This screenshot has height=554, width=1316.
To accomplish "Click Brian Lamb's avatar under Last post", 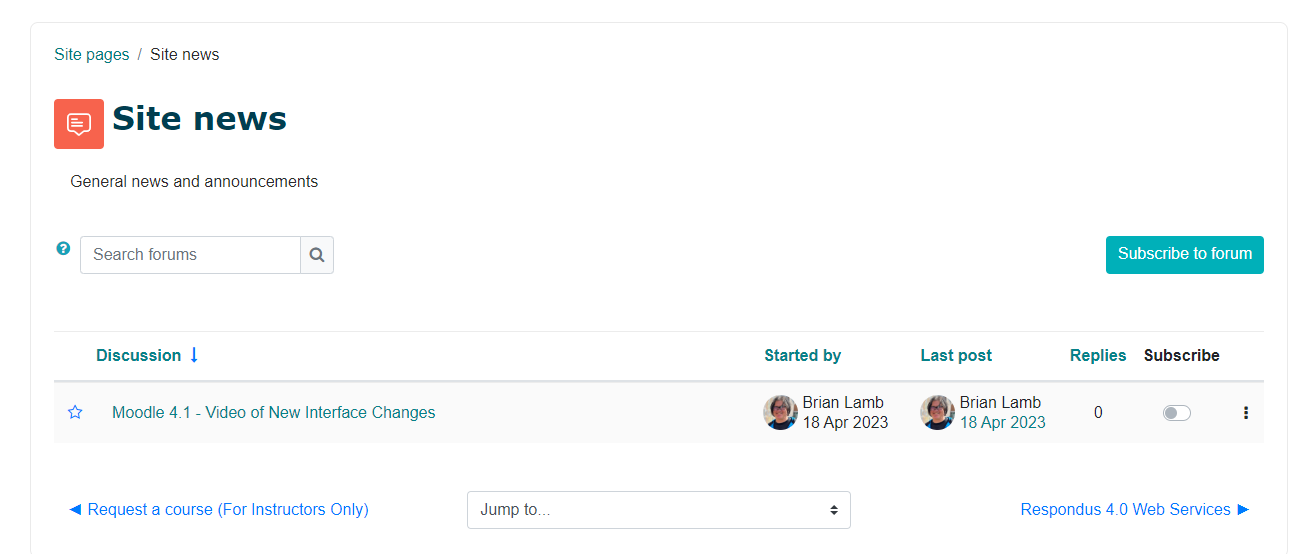I will pos(937,412).
